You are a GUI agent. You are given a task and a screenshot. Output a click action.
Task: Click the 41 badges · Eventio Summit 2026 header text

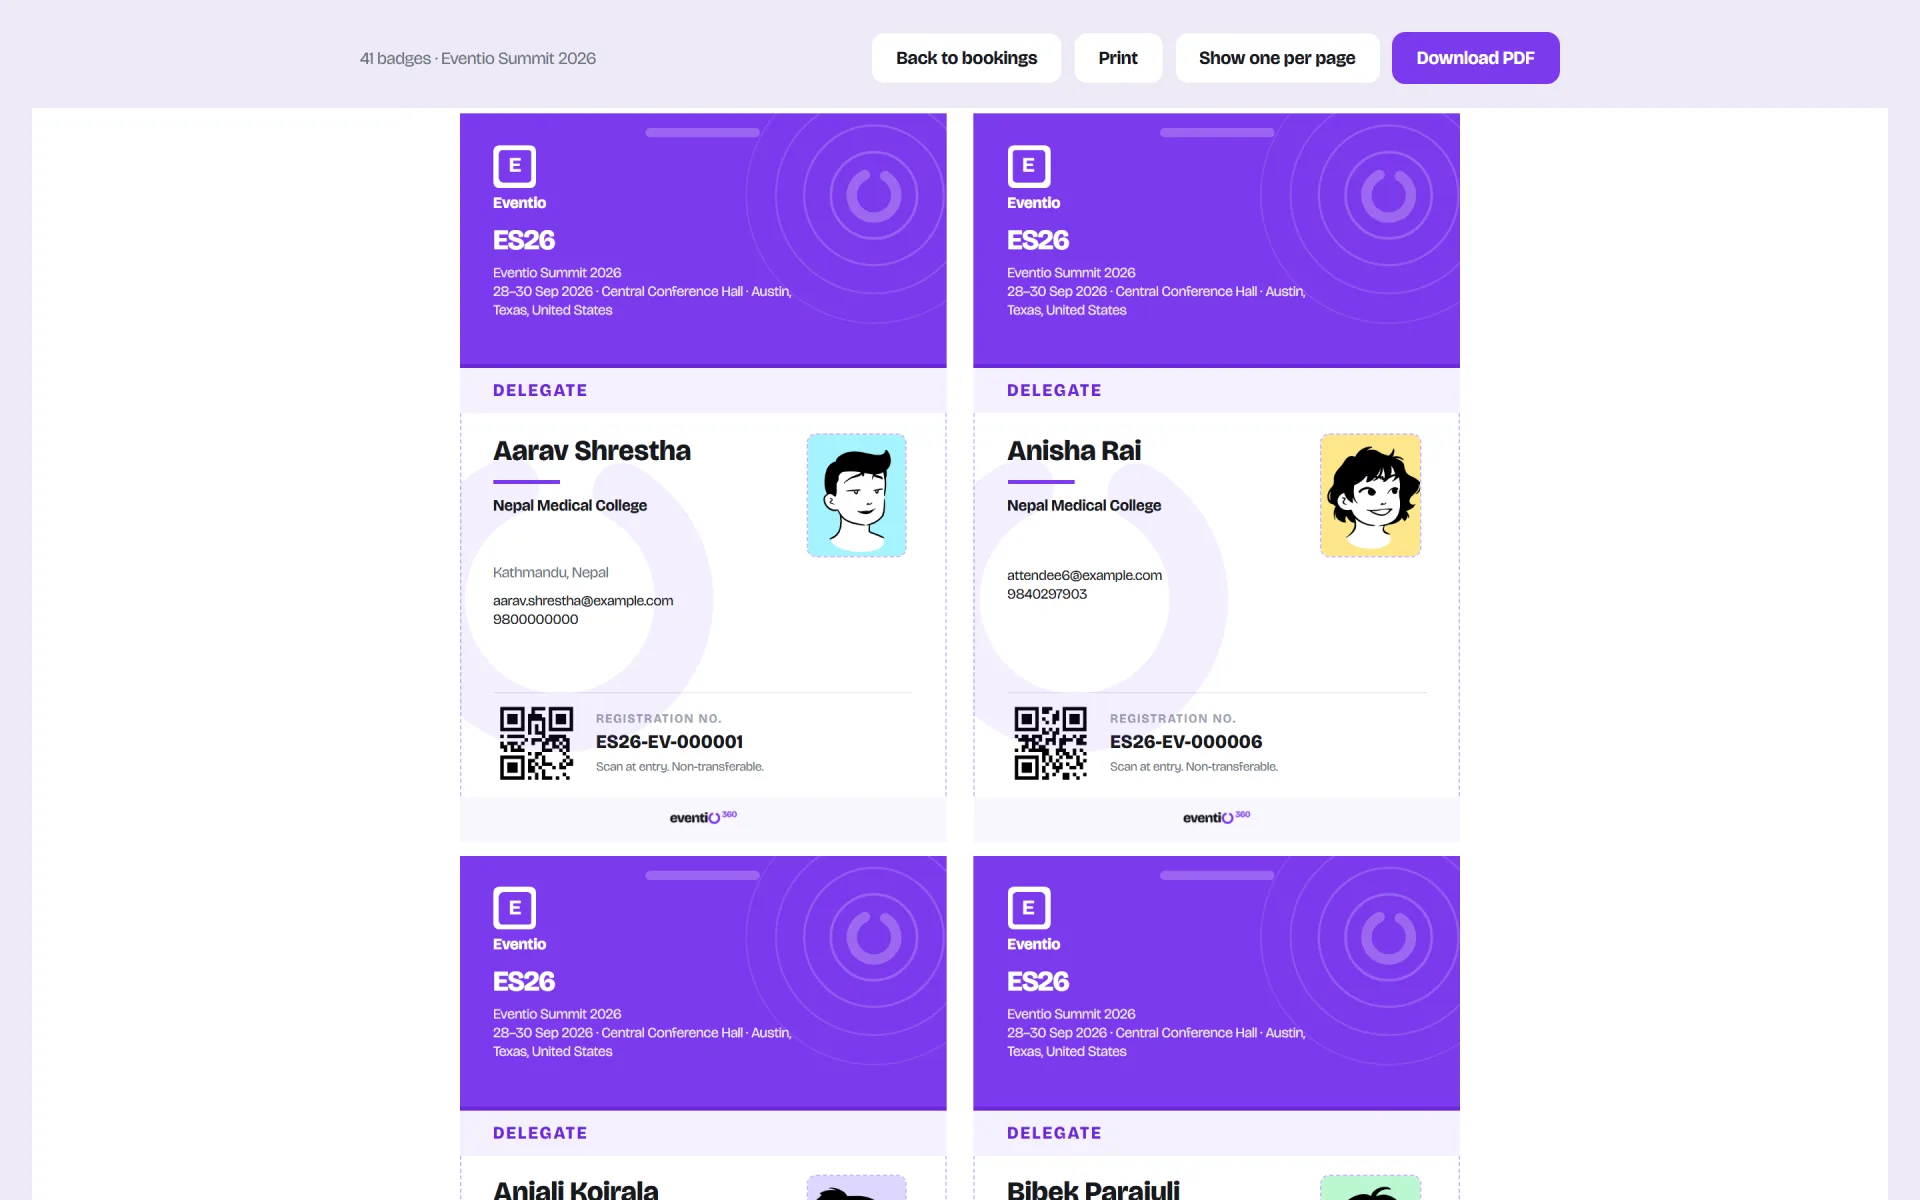click(478, 59)
